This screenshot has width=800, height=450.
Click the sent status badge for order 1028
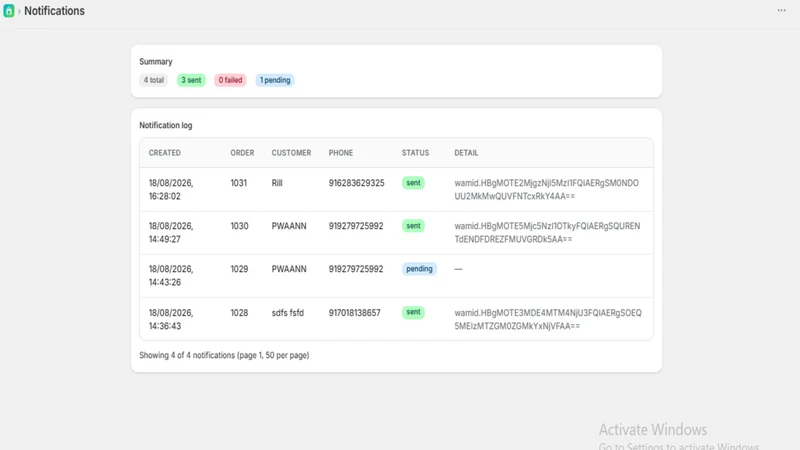[x=413, y=312]
